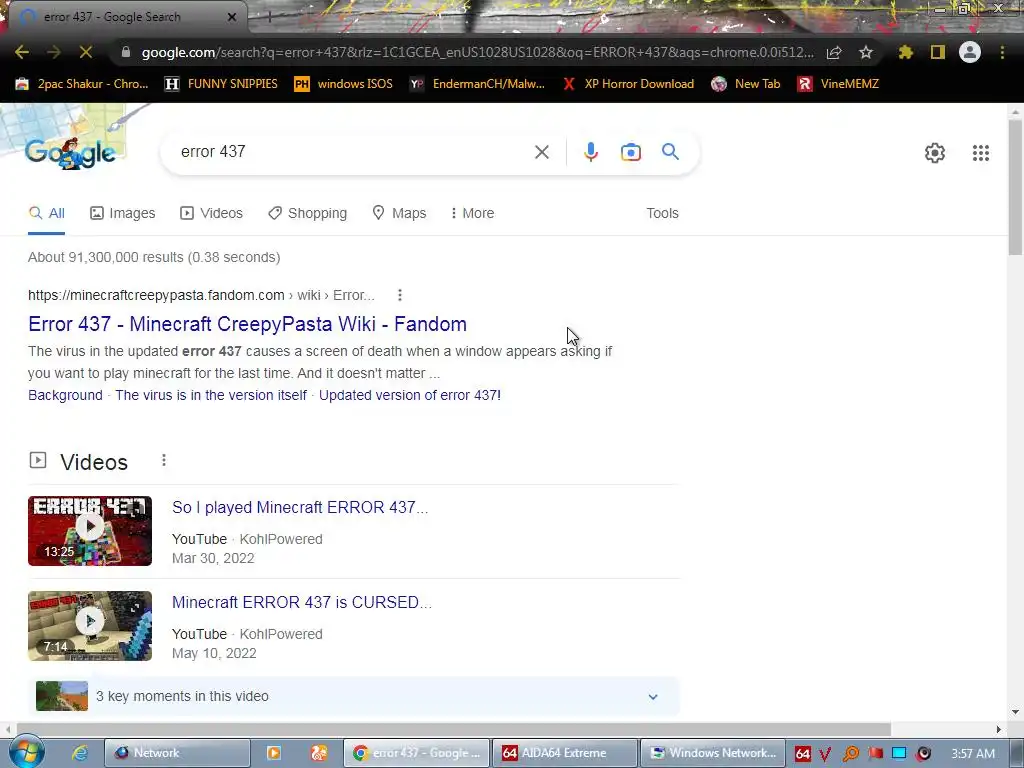Switch to AIDA64 Extreme taskbar window

[x=564, y=753]
